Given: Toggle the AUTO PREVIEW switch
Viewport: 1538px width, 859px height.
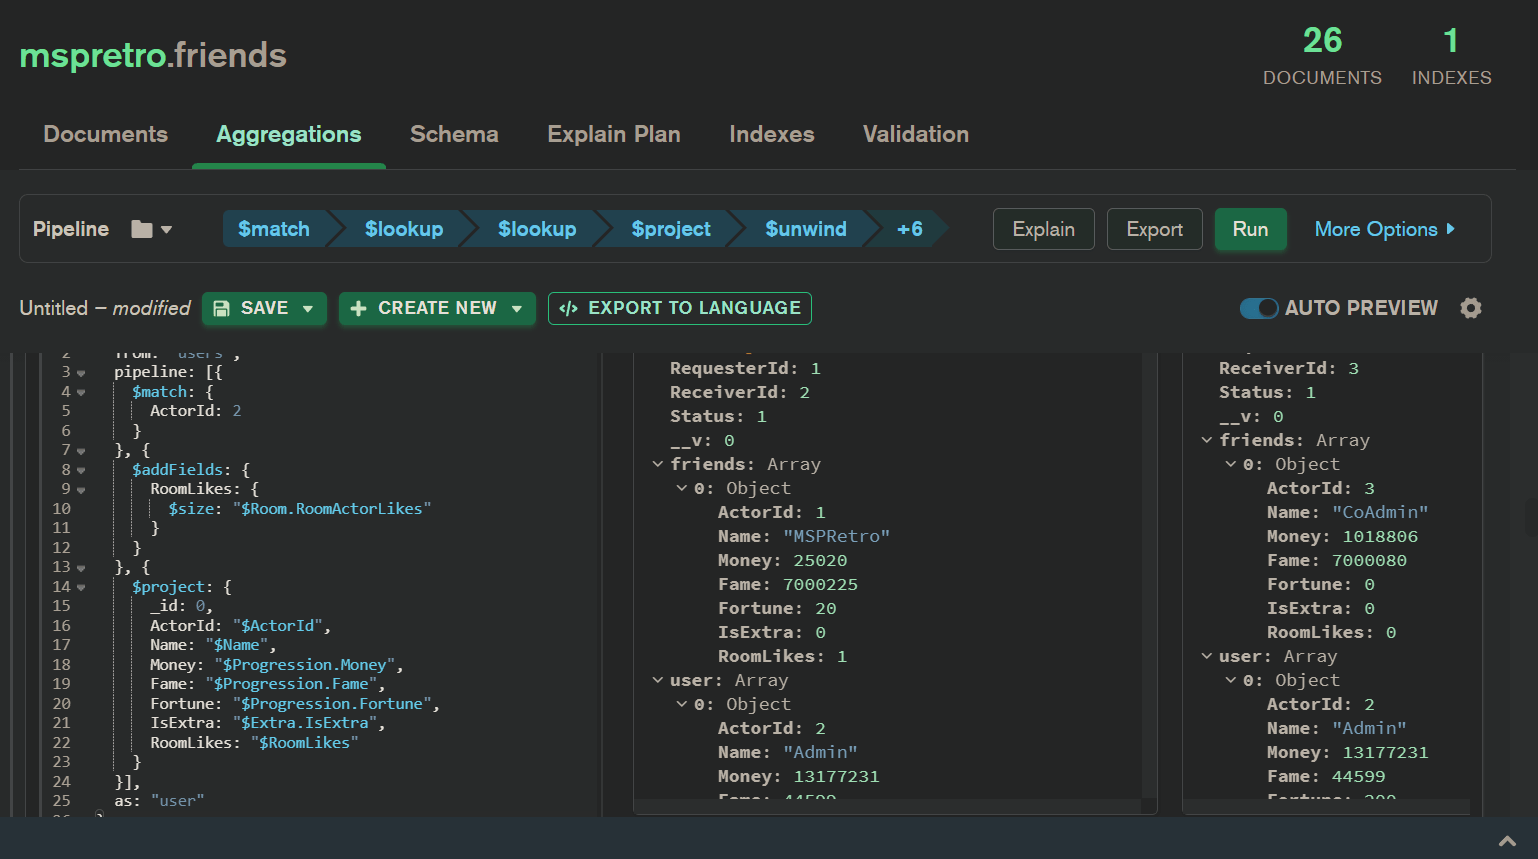Looking at the screenshot, I should (x=1259, y=308).
